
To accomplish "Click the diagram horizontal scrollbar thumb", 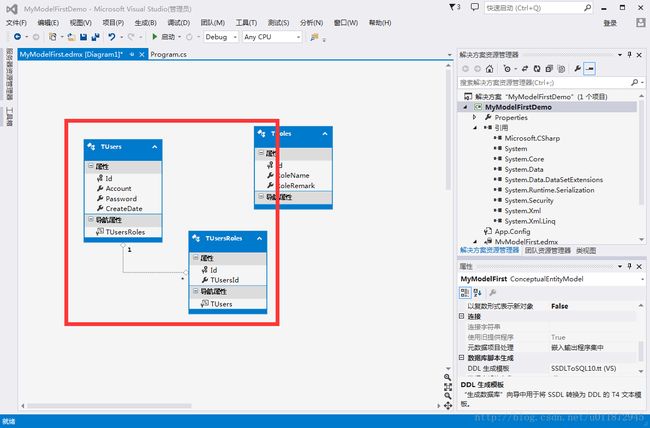I will click(x=109, y=406).
